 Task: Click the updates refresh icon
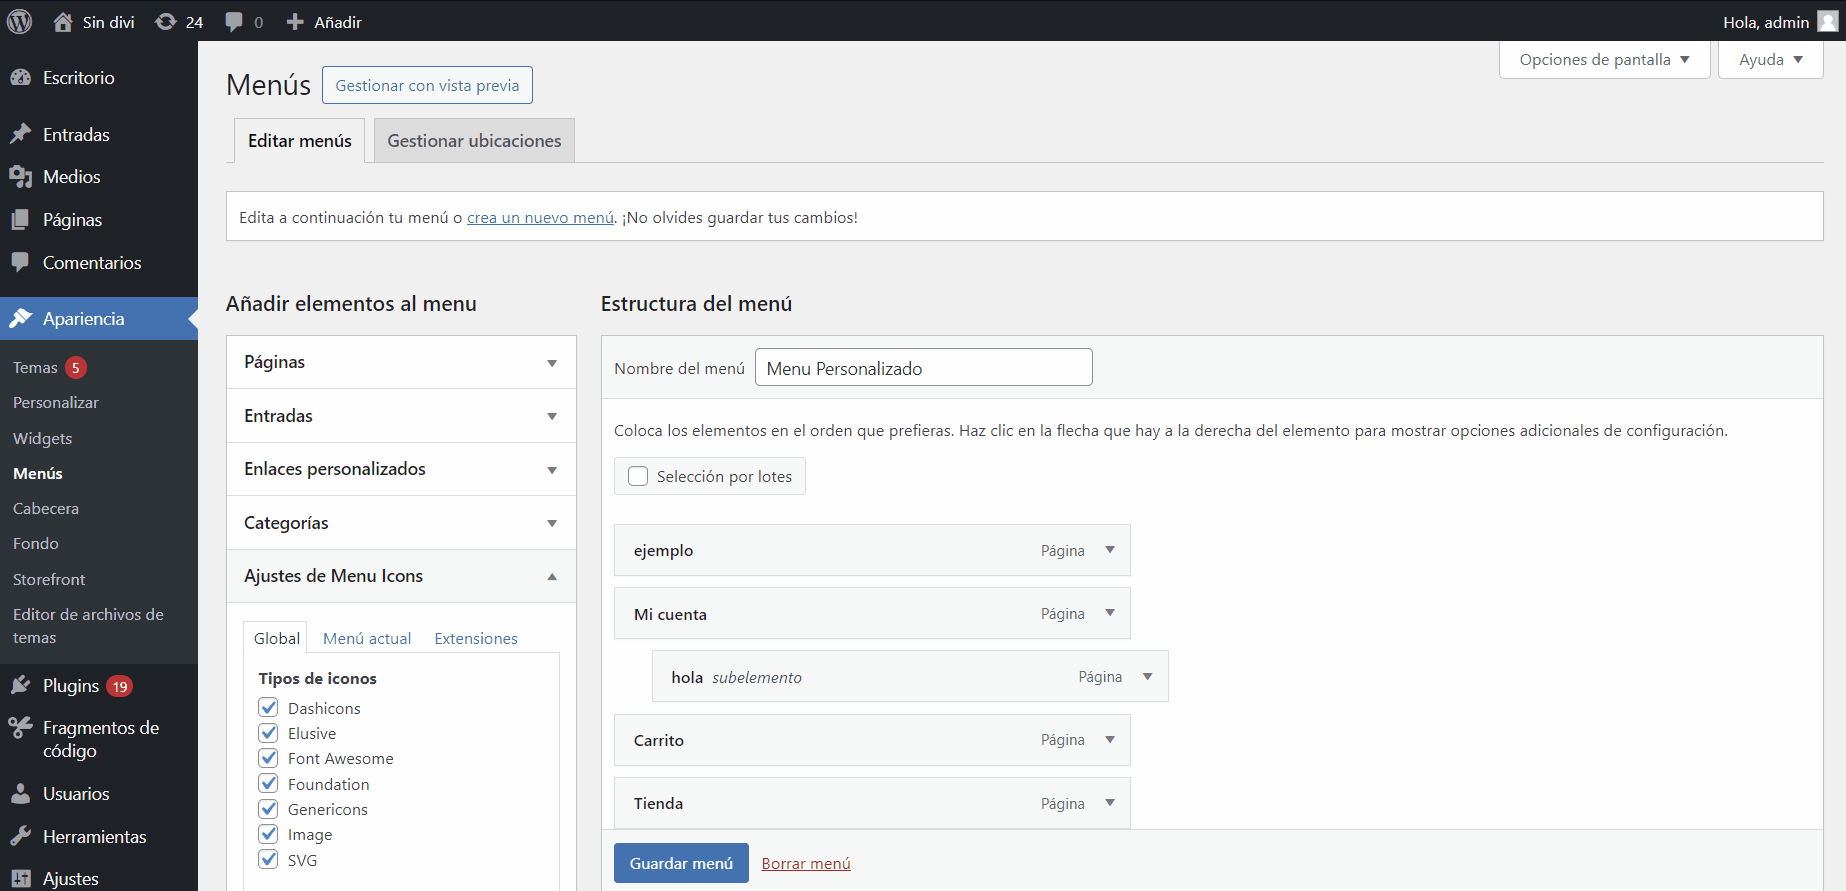click(x=166, y=22)
